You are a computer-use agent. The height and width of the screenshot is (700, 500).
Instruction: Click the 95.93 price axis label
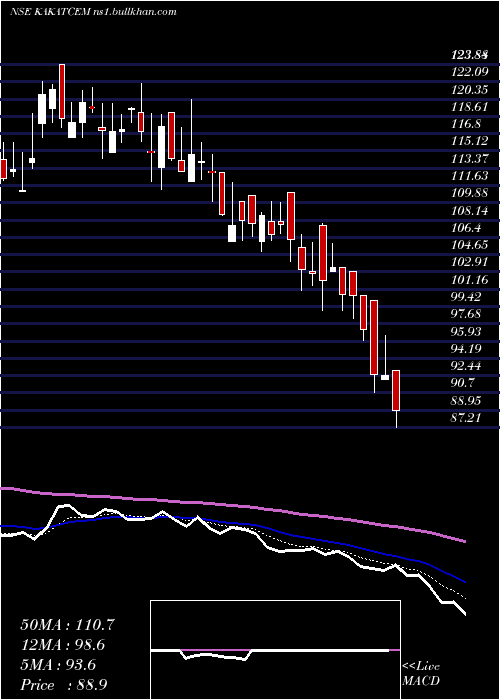click(x=467, y=332)
